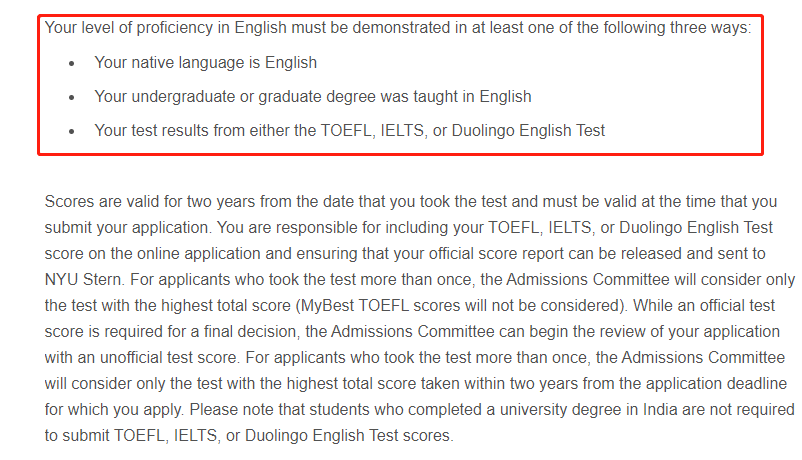Image resolution: width=802 pixels, height=460 pixels.
Task: Click 'Admissions Committee will consider only' text
Action: tap(651, 280)
